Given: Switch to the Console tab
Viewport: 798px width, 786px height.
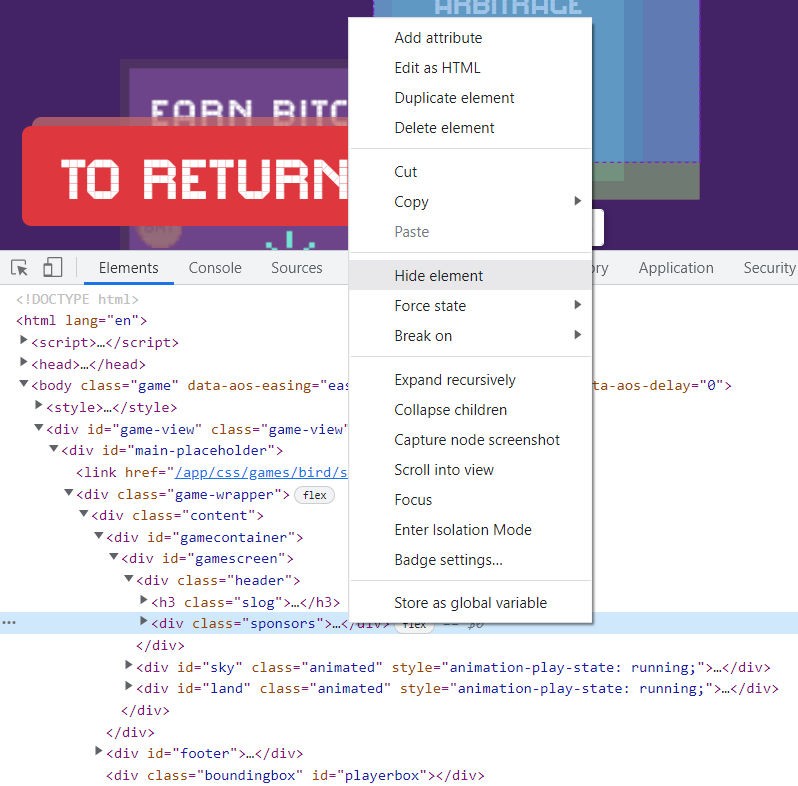Looking at the screenshot, I should click(215, 268).
